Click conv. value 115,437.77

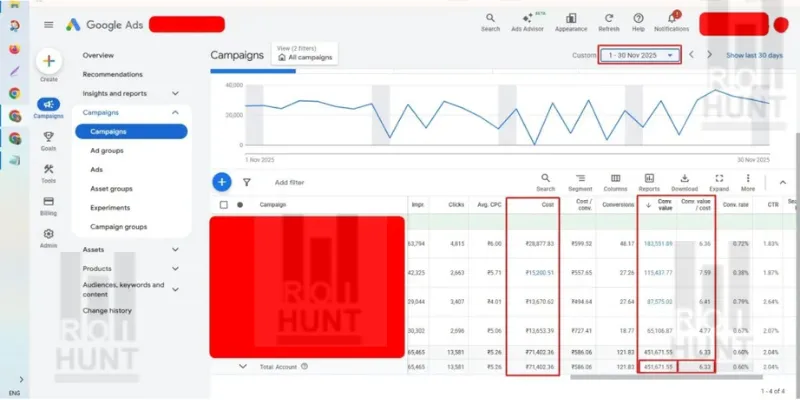tap(658, 273)
